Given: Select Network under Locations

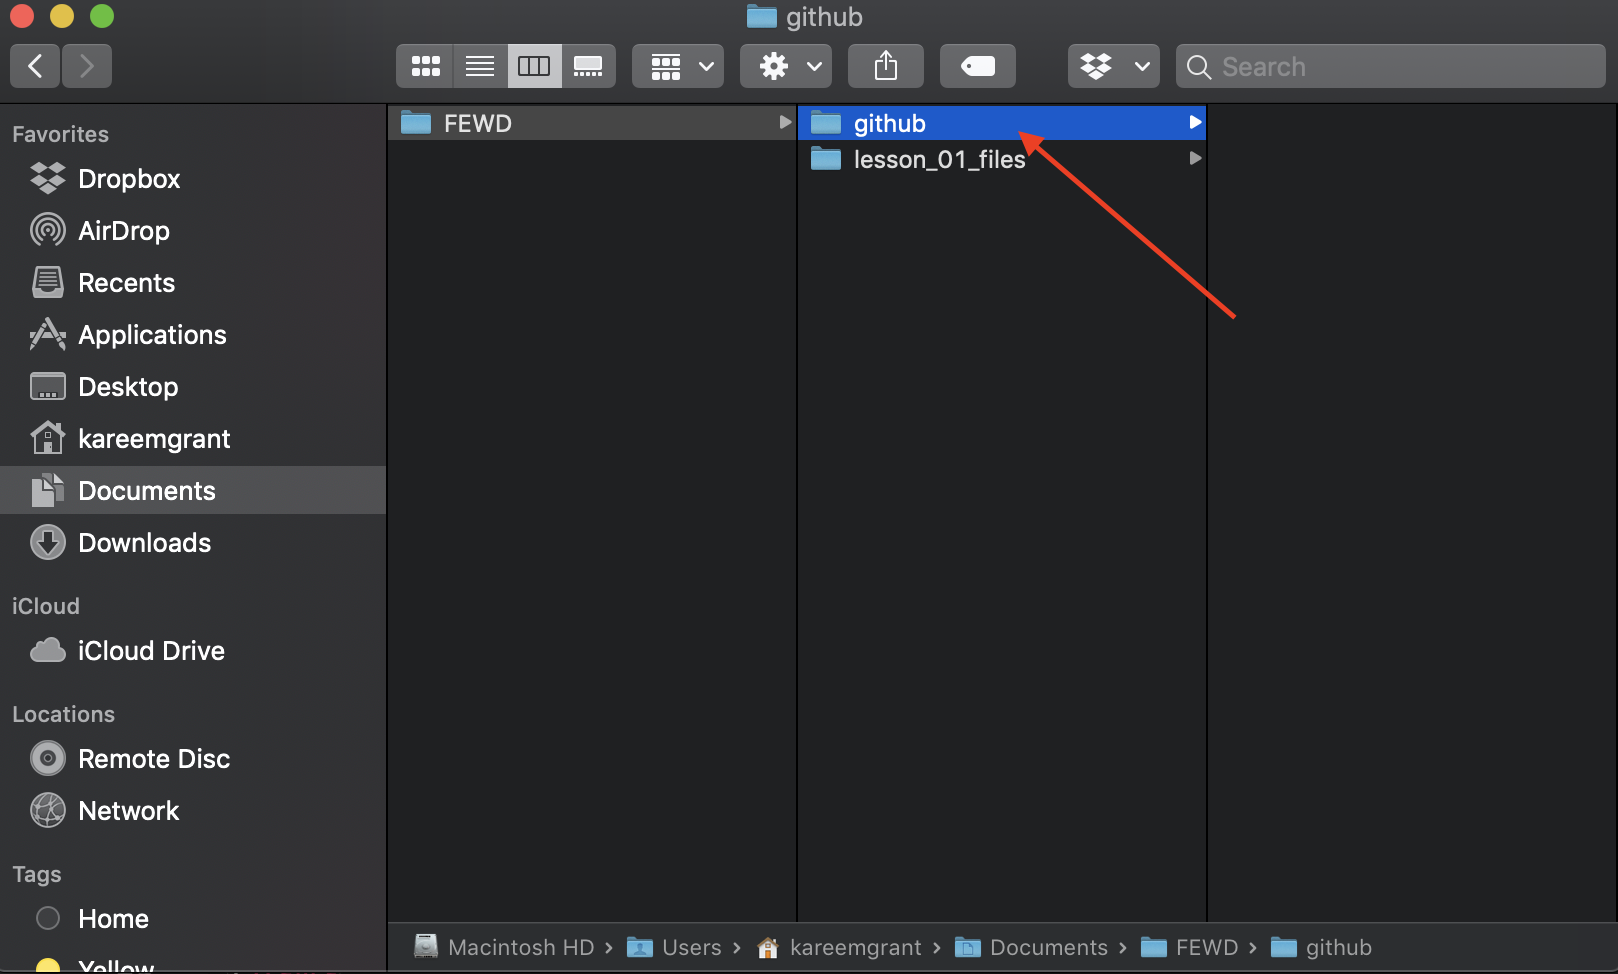Looking at the screenshot, I should click(x=193, y=811).
